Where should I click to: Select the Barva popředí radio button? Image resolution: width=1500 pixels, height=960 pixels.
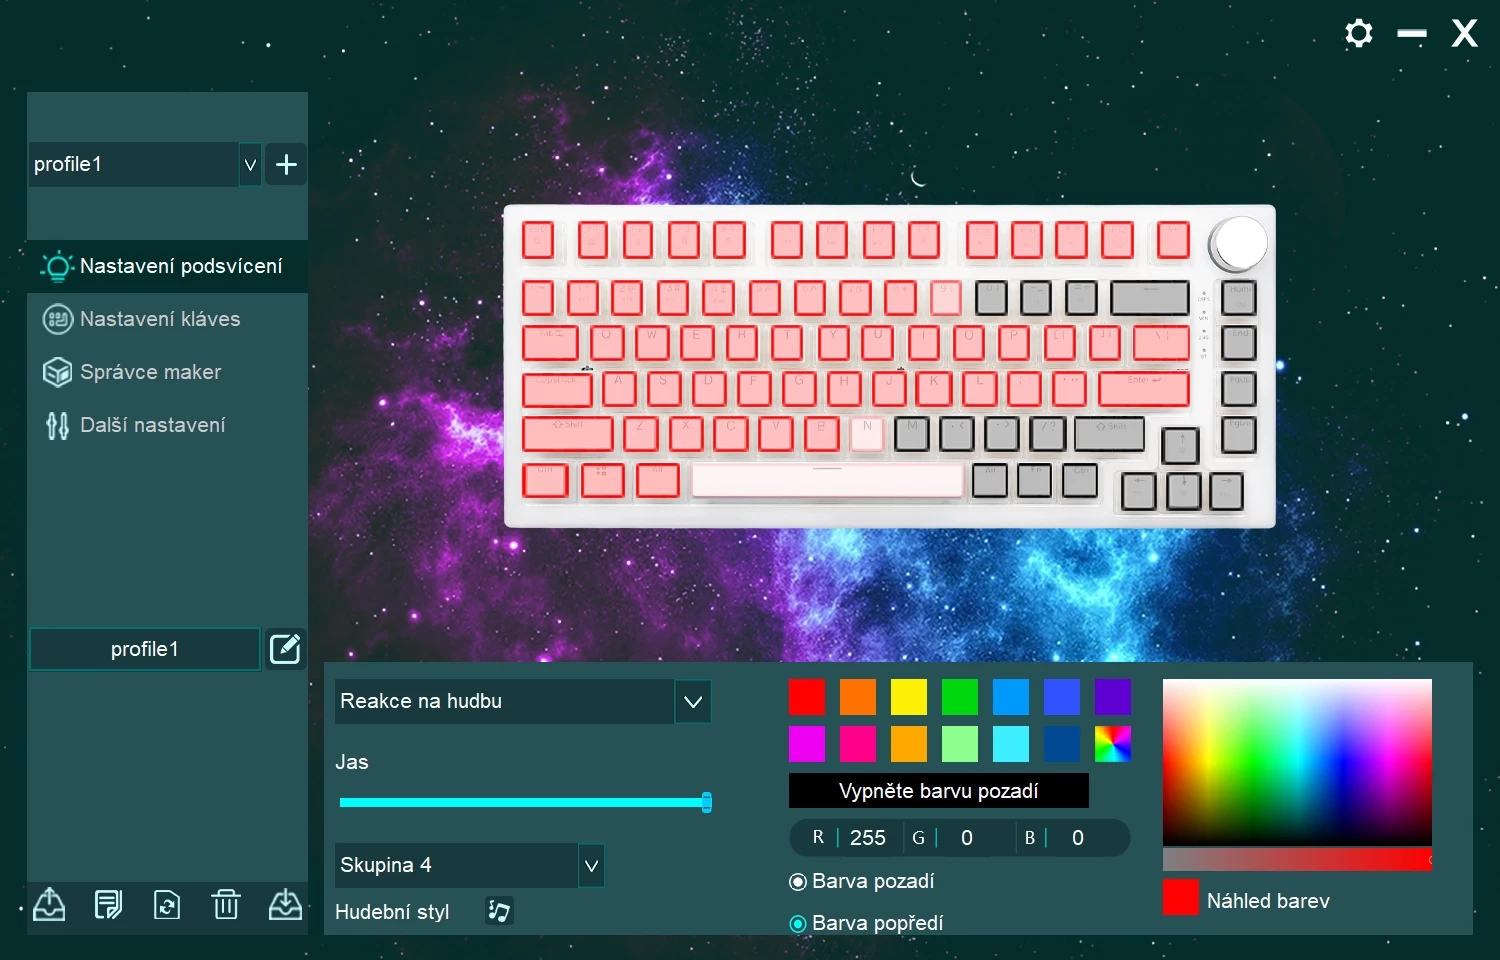pos(798,924)
